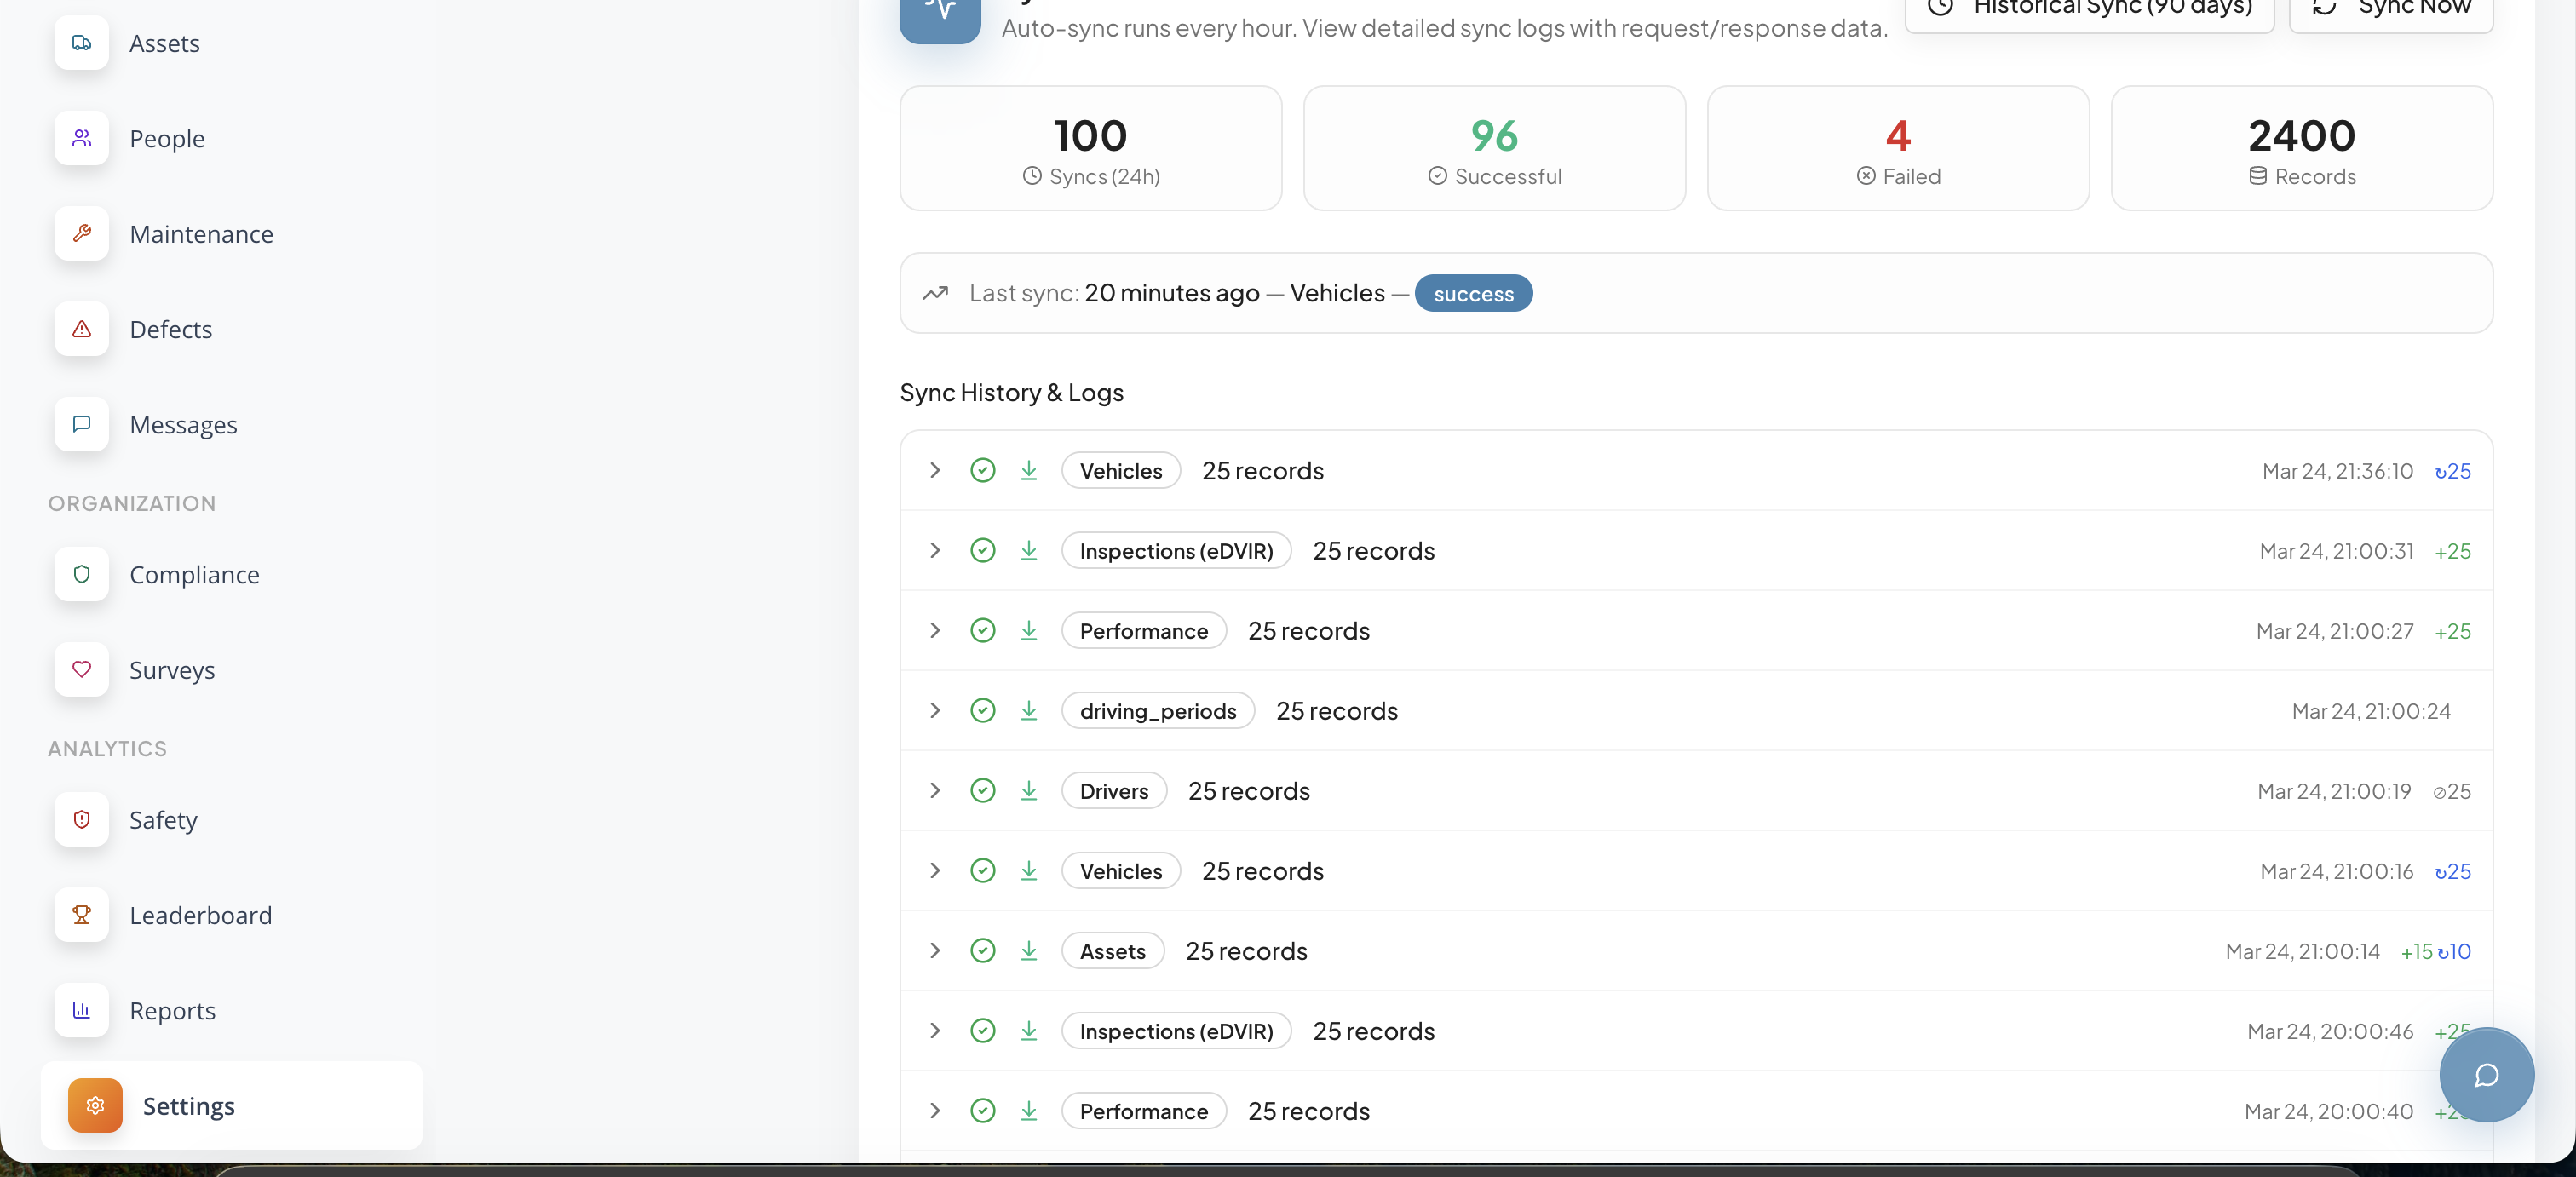Expand the driving_periods sync row
This screenshot has height=1177, width=2576.
pos(934,710)
